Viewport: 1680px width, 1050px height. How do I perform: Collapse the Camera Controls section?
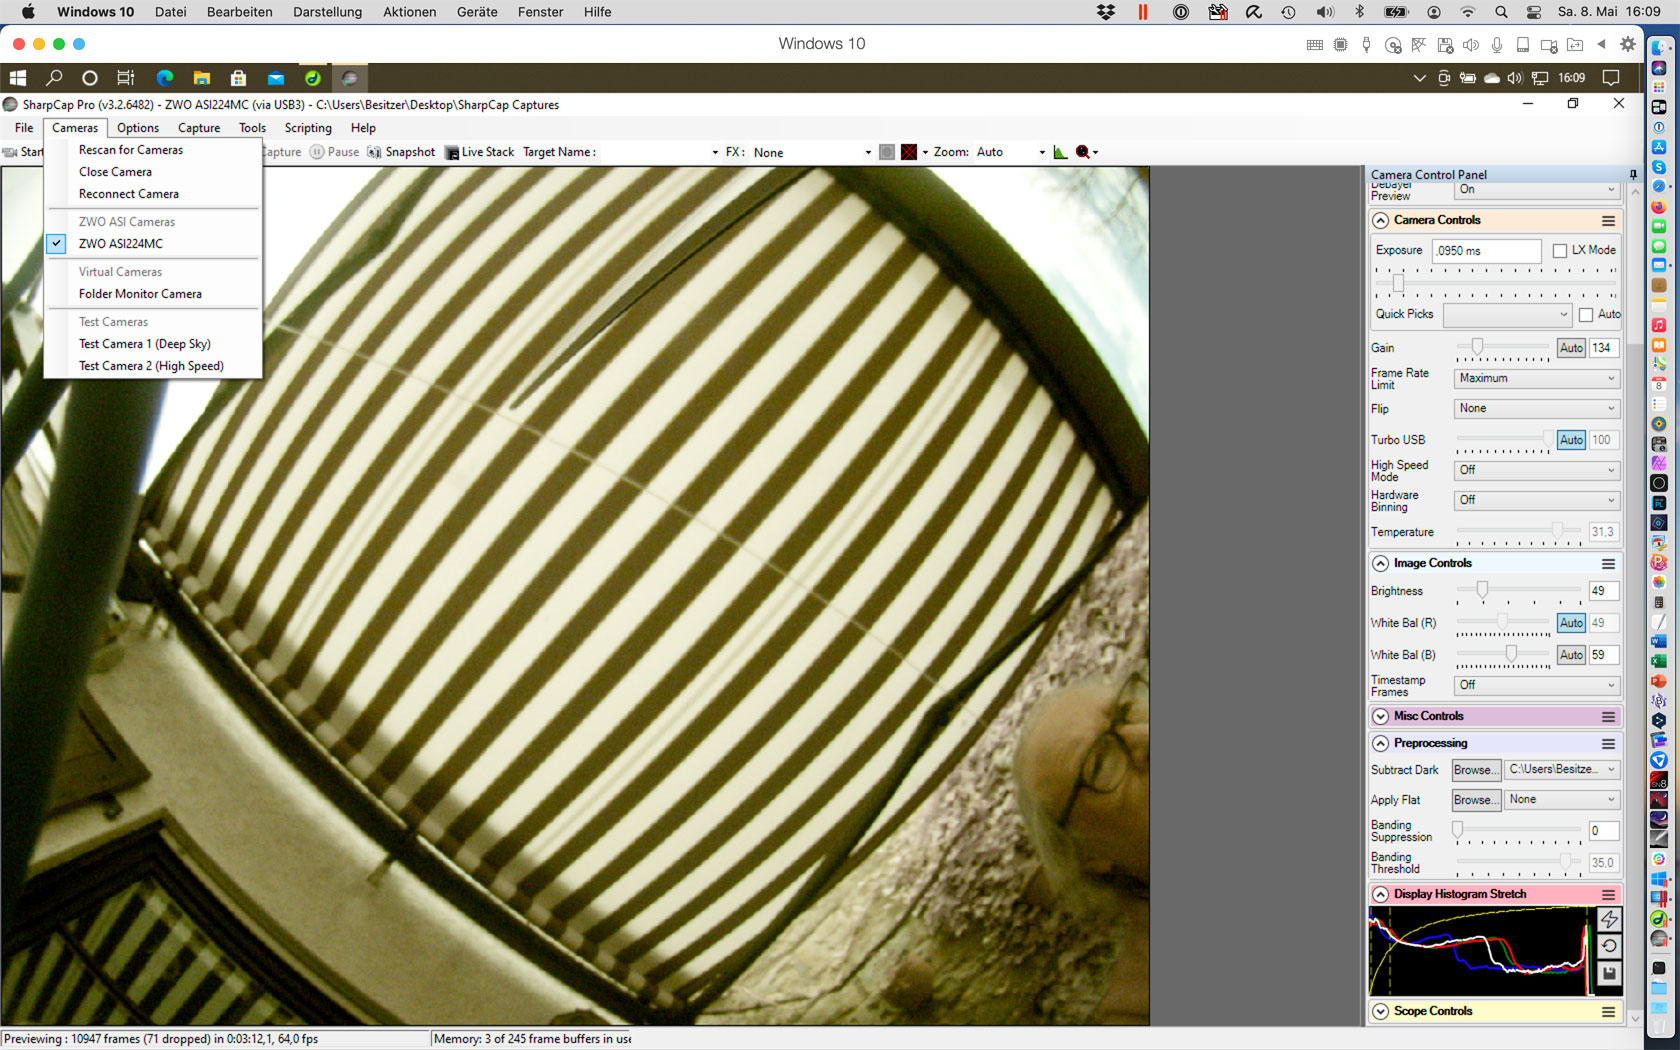[1381, 221]
